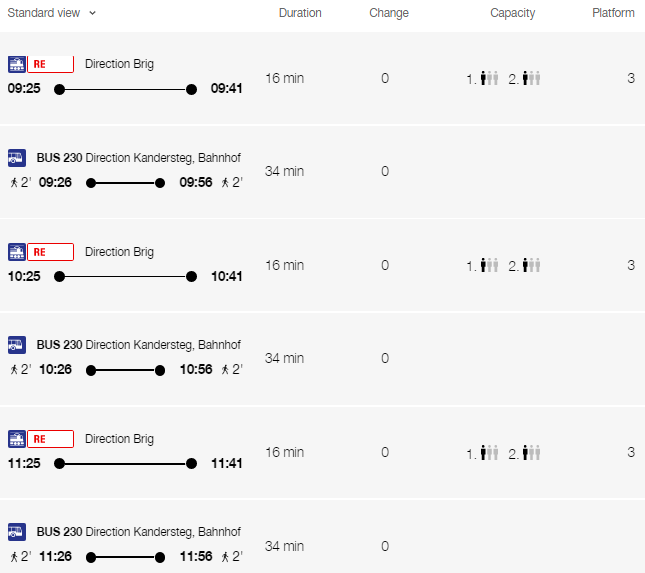Click the RE badge on the 10:25 train
This screenshot has width=645, height=573.
51,252
